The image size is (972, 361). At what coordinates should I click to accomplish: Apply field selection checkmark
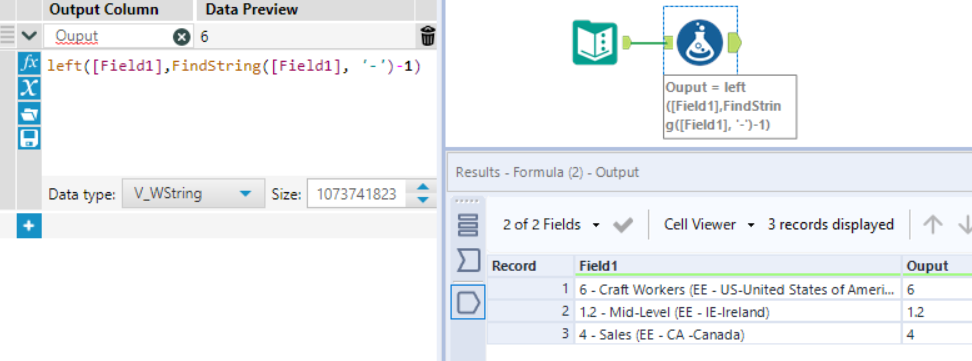(622, 225)
